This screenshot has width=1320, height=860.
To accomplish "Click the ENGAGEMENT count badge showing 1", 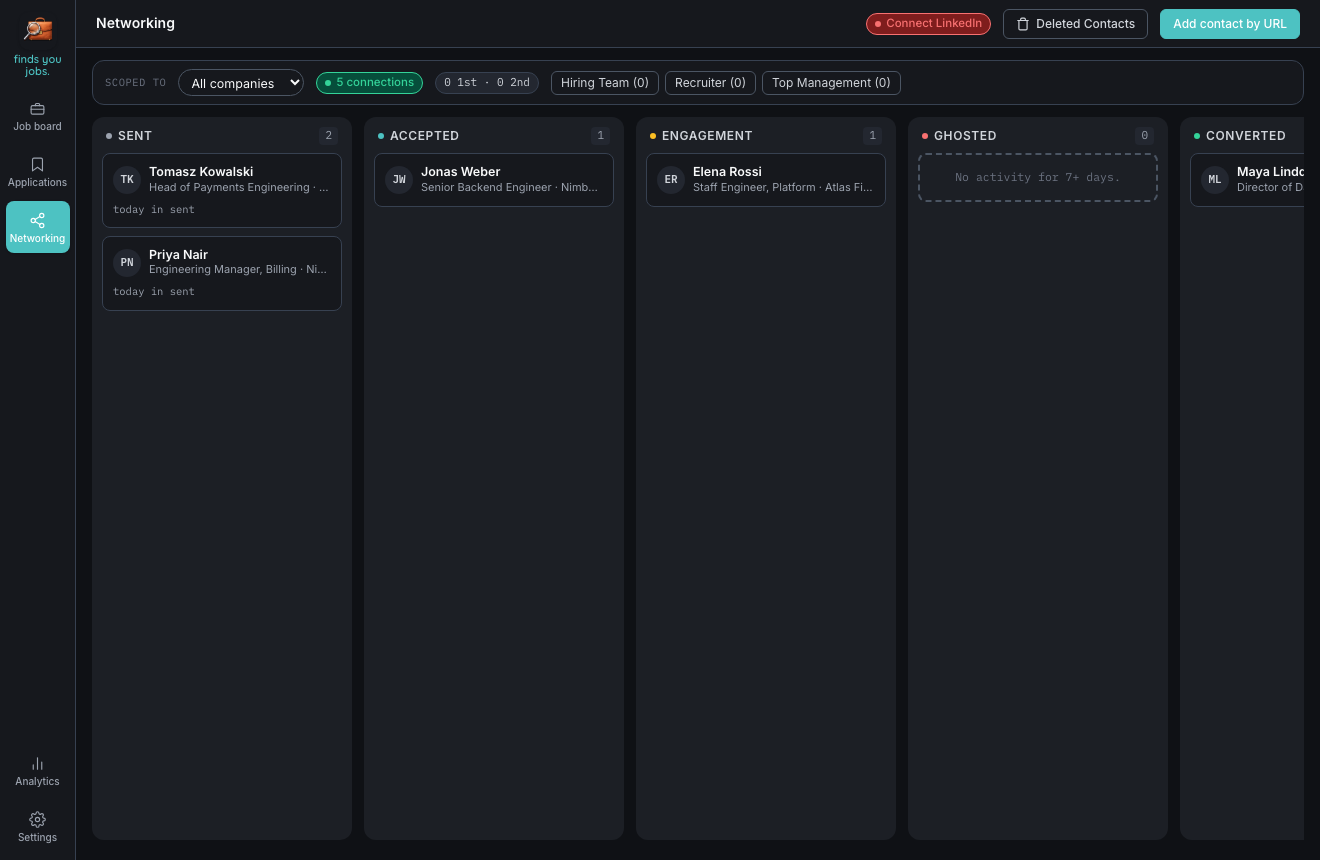I will 872,136.
